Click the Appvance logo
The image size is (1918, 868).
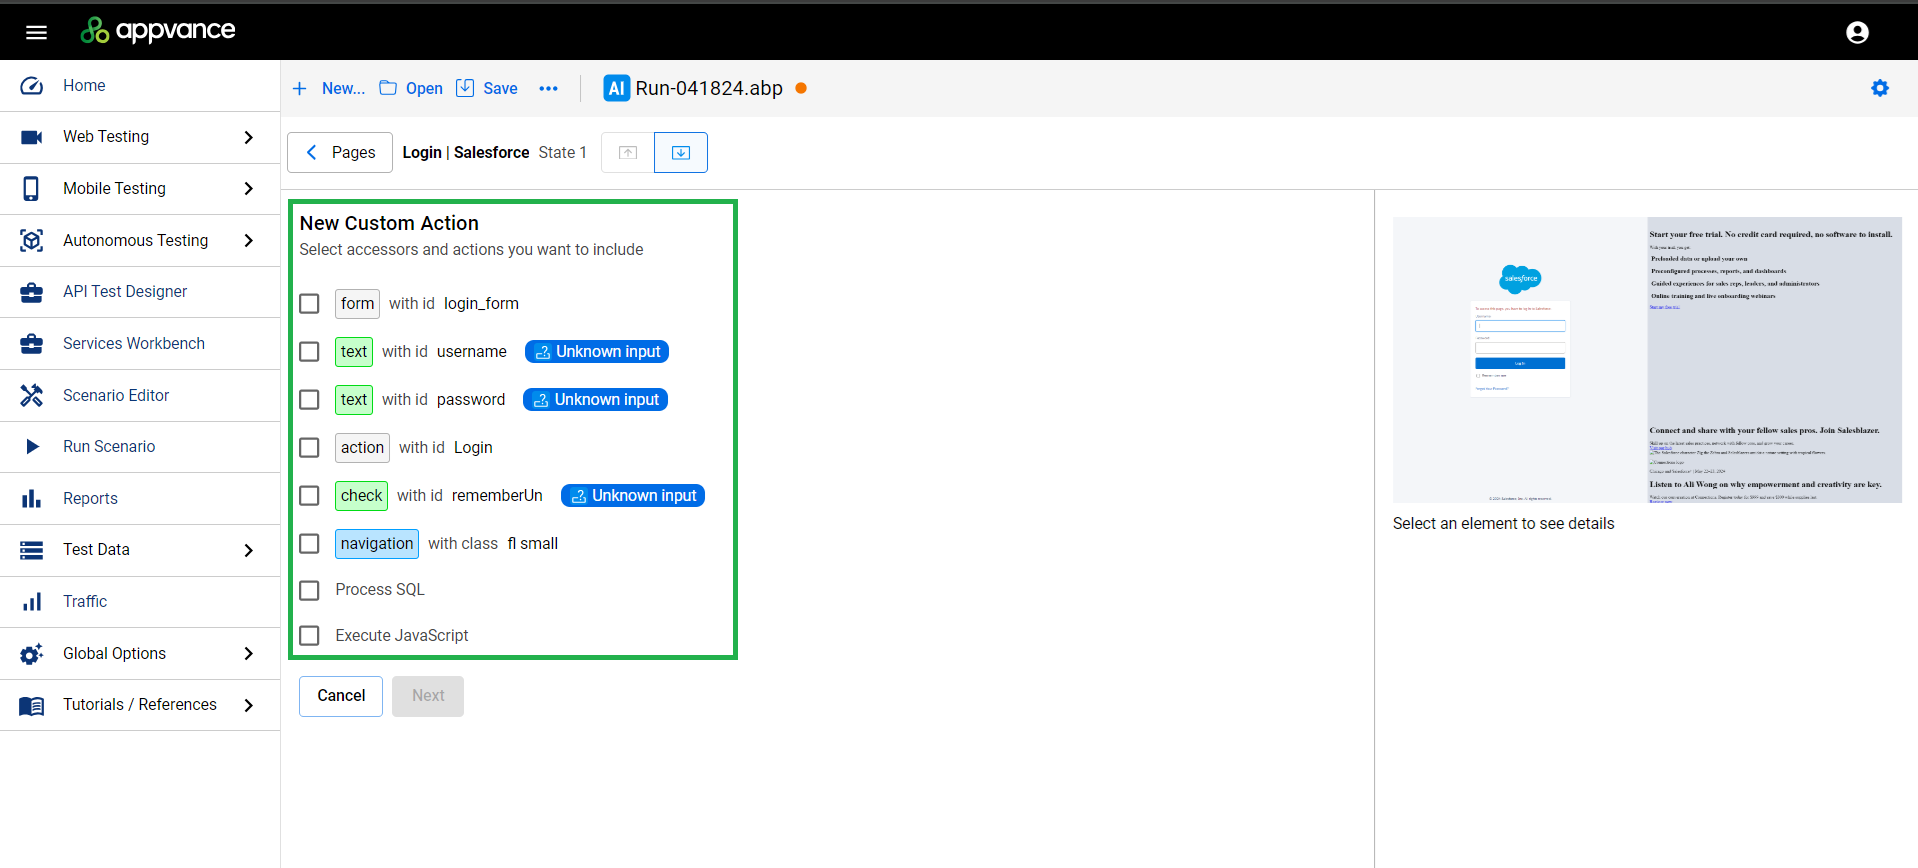[x=158, y=31]
